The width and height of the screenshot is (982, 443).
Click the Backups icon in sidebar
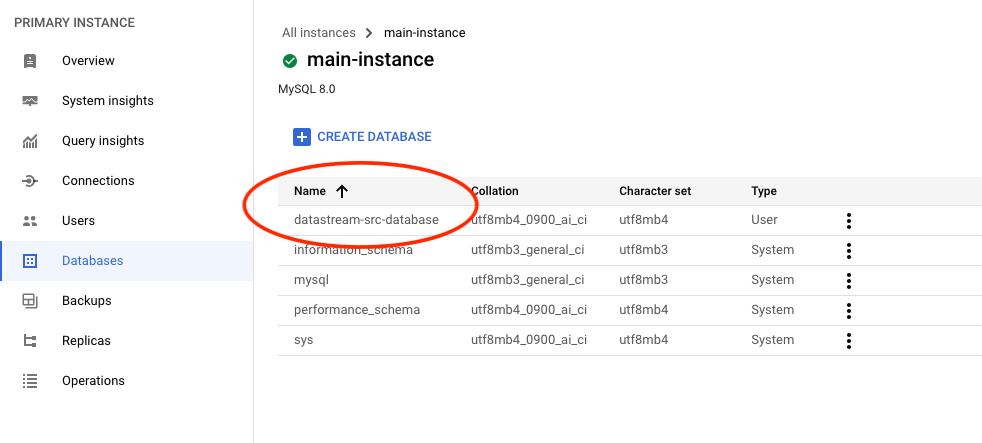tap(30, 301)
